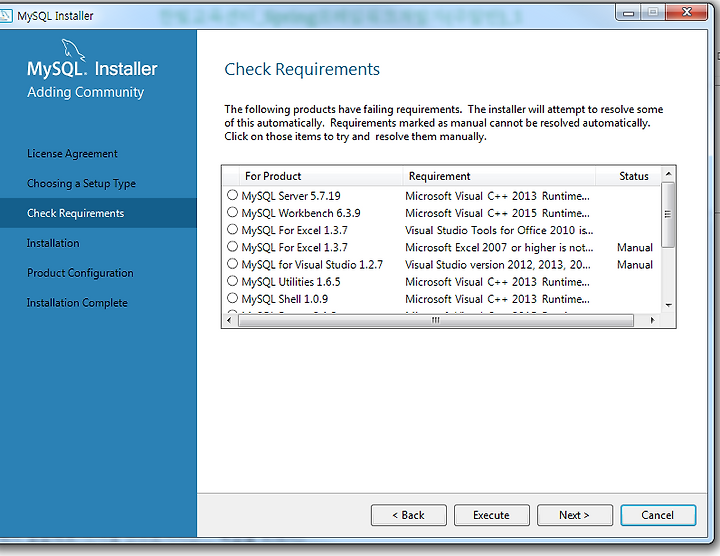The width and height of the screenshot is (720, 556).
Task: Click 'Visual Studio version 2012, 2013, 20...' text
Action: pos(498,265)
